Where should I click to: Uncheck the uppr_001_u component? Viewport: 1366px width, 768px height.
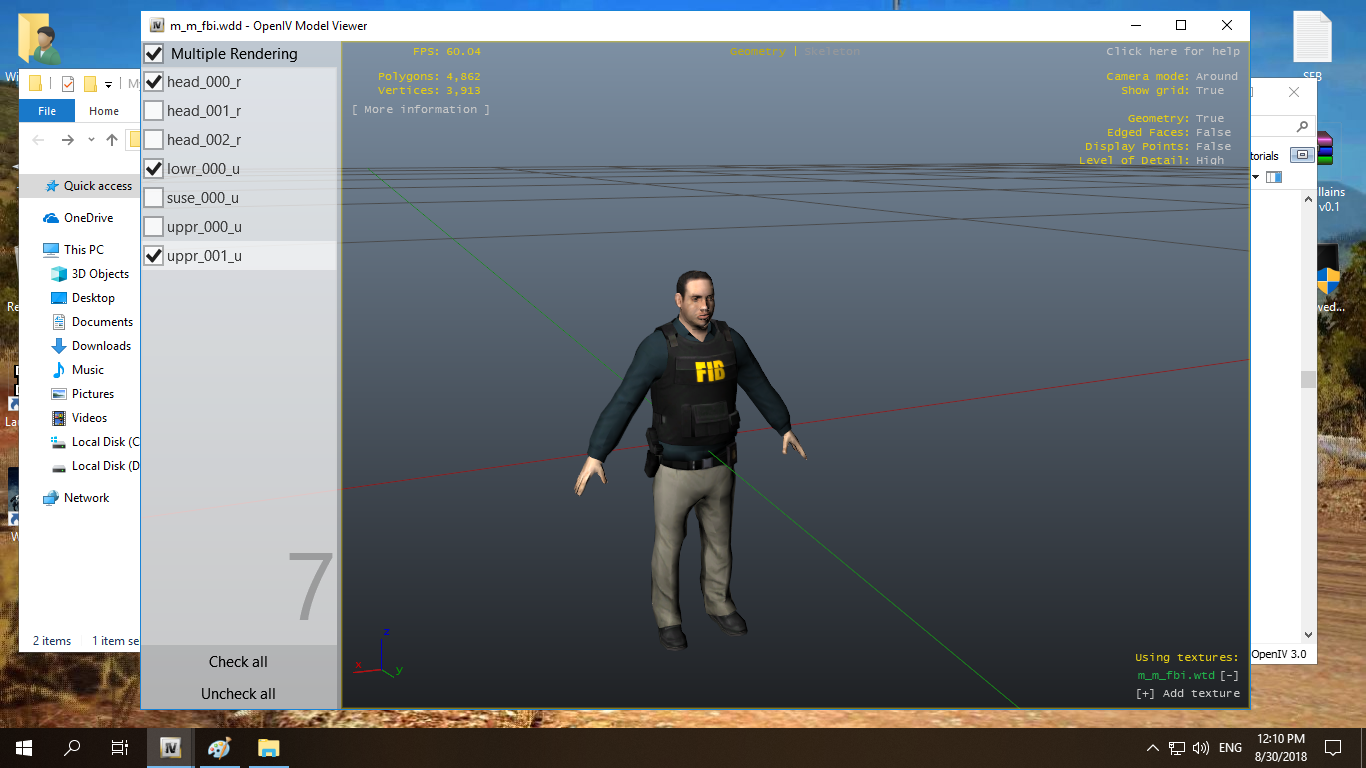click(154, 256)
